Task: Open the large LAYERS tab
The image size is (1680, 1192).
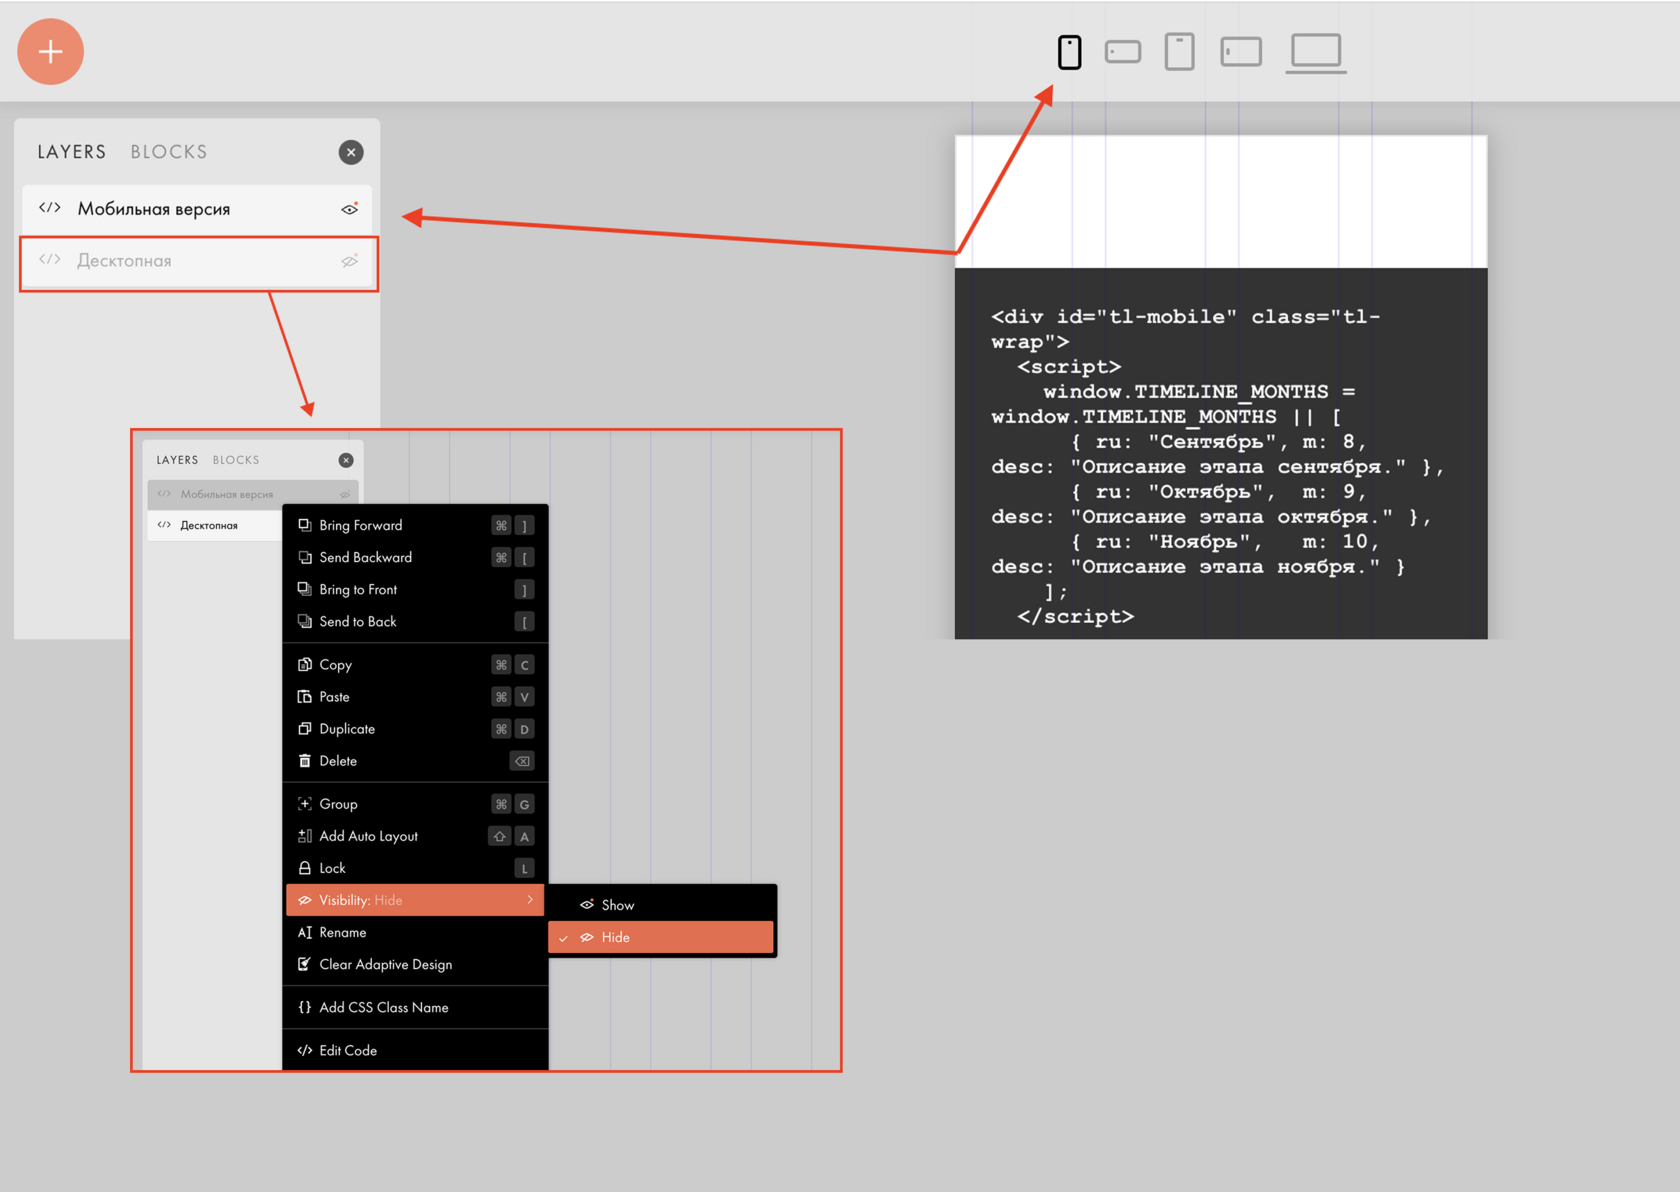Action: coord(72,152)
